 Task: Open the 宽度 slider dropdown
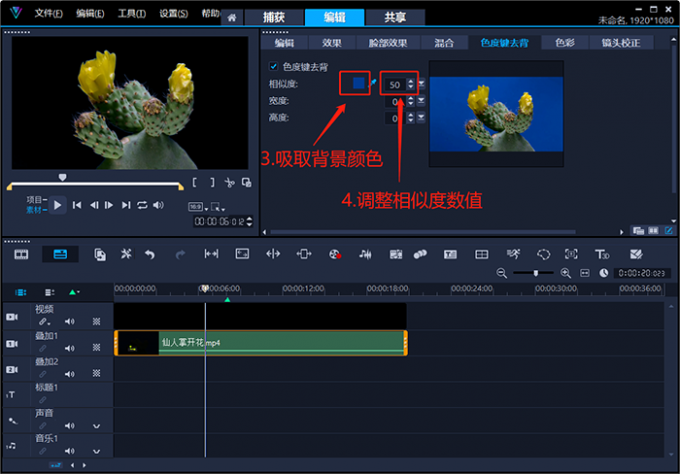pyautogui.click(x=421, y=101)
